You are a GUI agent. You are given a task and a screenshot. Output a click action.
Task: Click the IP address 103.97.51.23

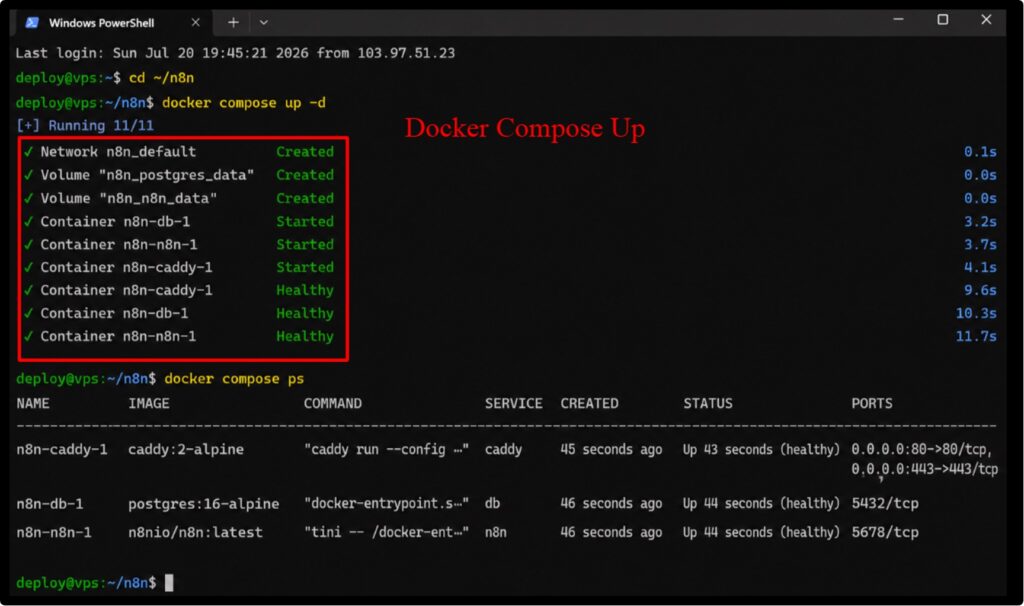coord(406,53)
